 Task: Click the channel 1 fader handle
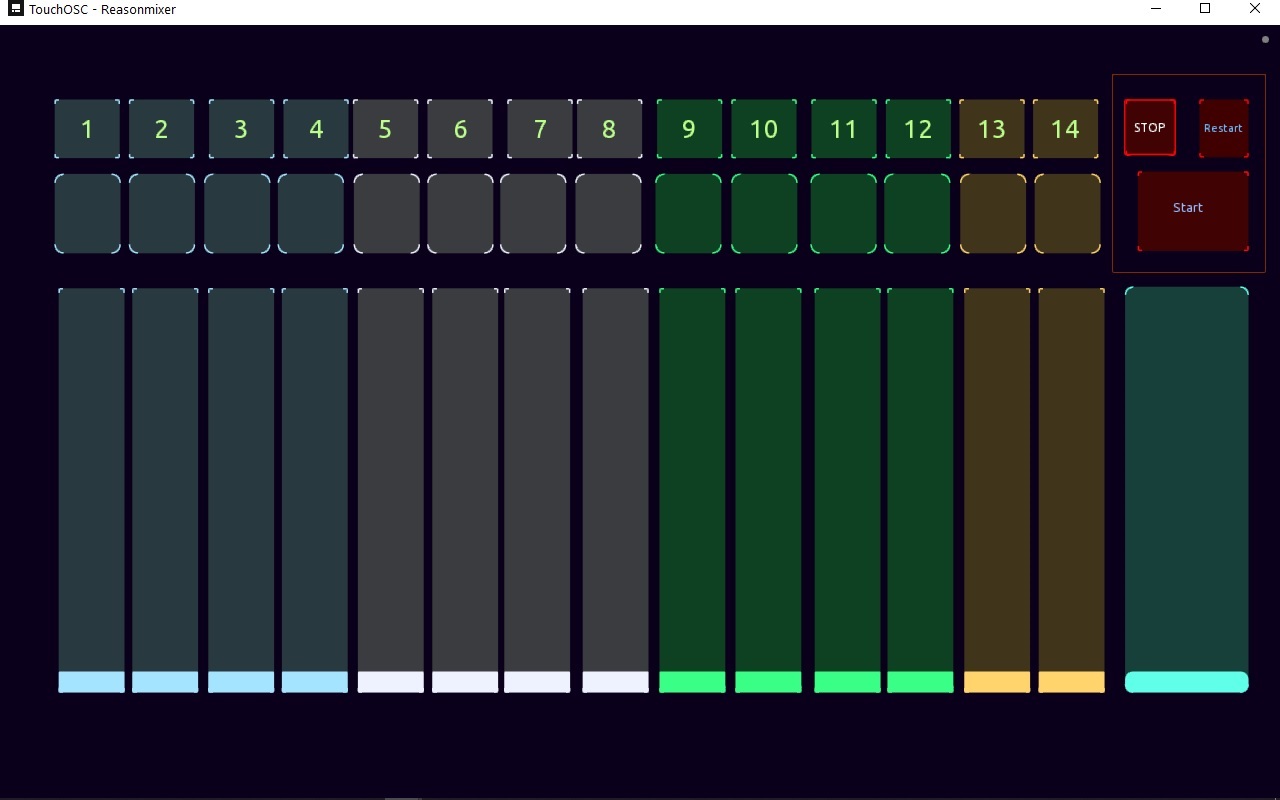point(91,682)
